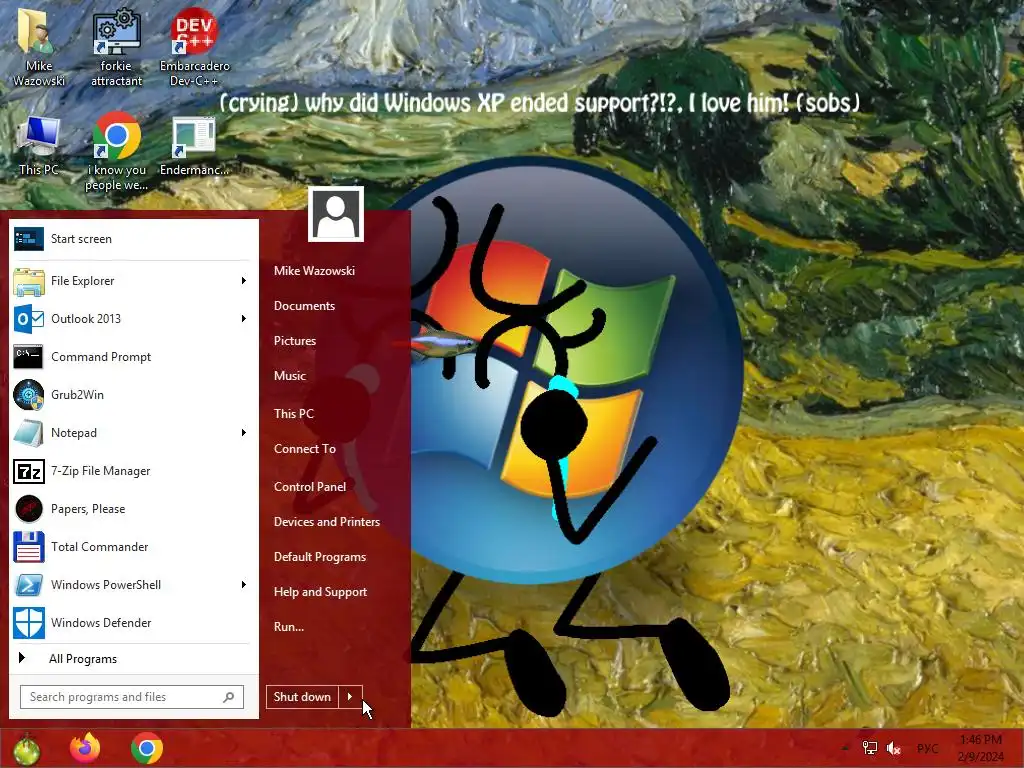This screenshot has width=1024, height=768.
Task: Open Control Panel
Action: pyautogui.click(x=310, y=487)
